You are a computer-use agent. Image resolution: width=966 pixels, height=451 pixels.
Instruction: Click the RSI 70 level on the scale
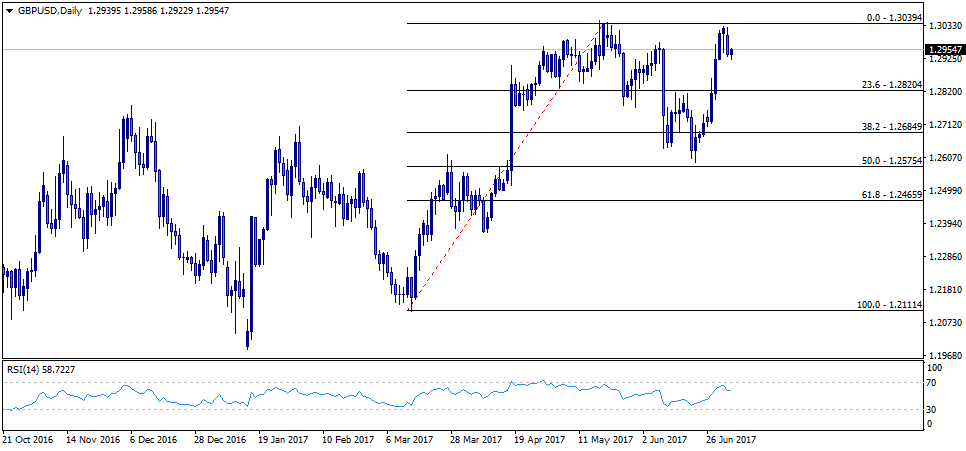tap(932, 383)
